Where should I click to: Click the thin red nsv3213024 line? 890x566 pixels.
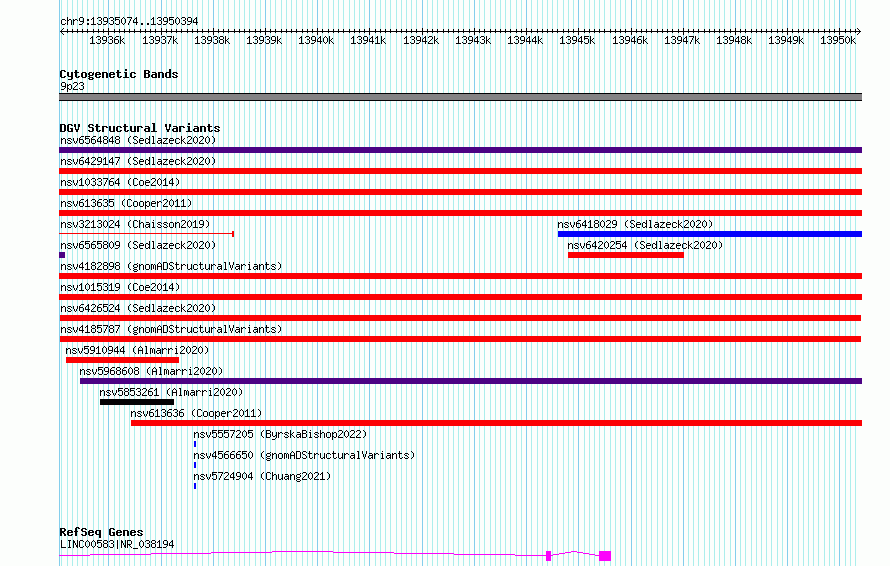click(146, 234)
